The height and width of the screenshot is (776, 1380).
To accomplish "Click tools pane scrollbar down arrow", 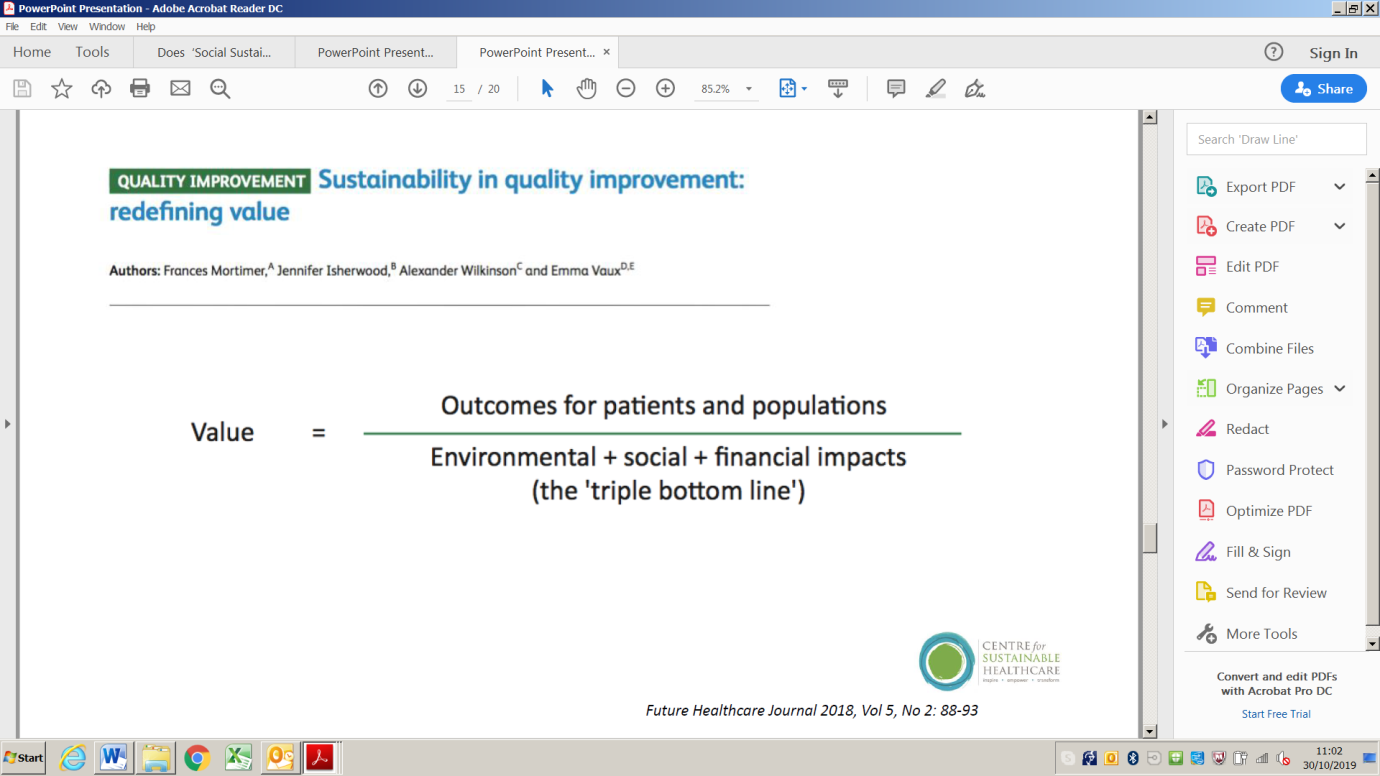I will tap(1373, 644).
